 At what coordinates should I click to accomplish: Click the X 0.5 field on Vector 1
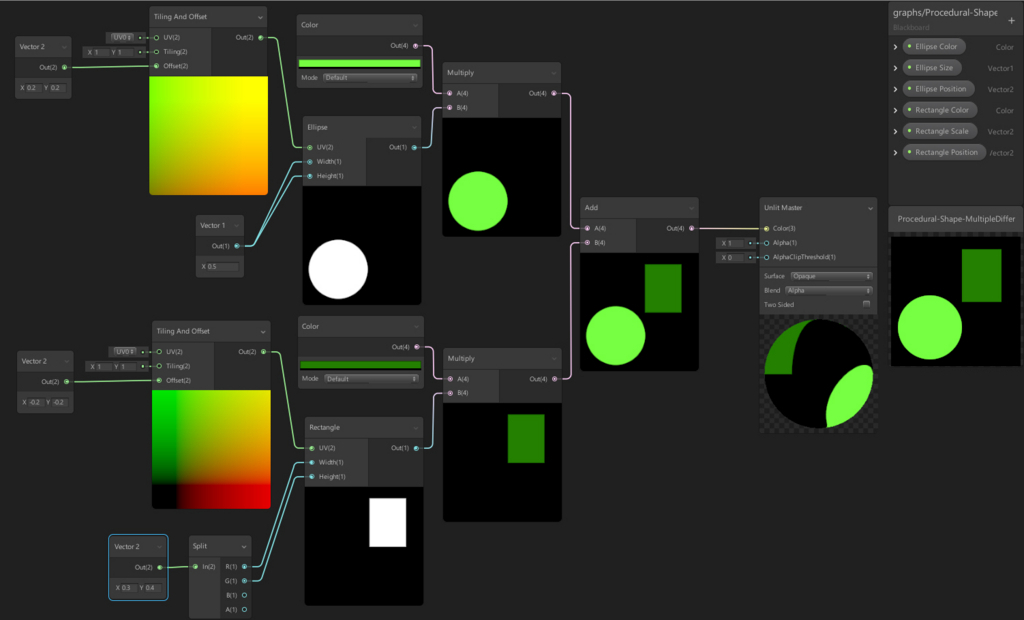219,267
